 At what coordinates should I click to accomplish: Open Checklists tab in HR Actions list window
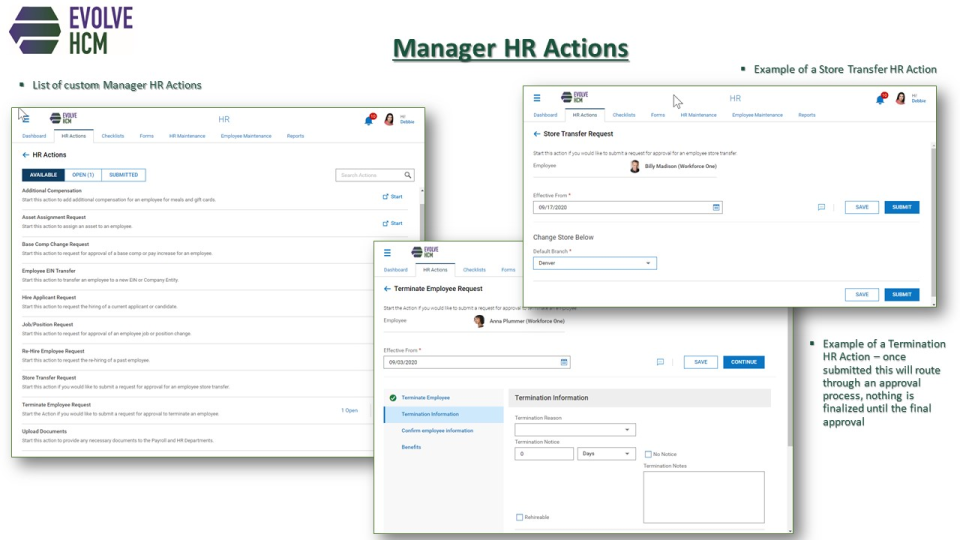113,136
